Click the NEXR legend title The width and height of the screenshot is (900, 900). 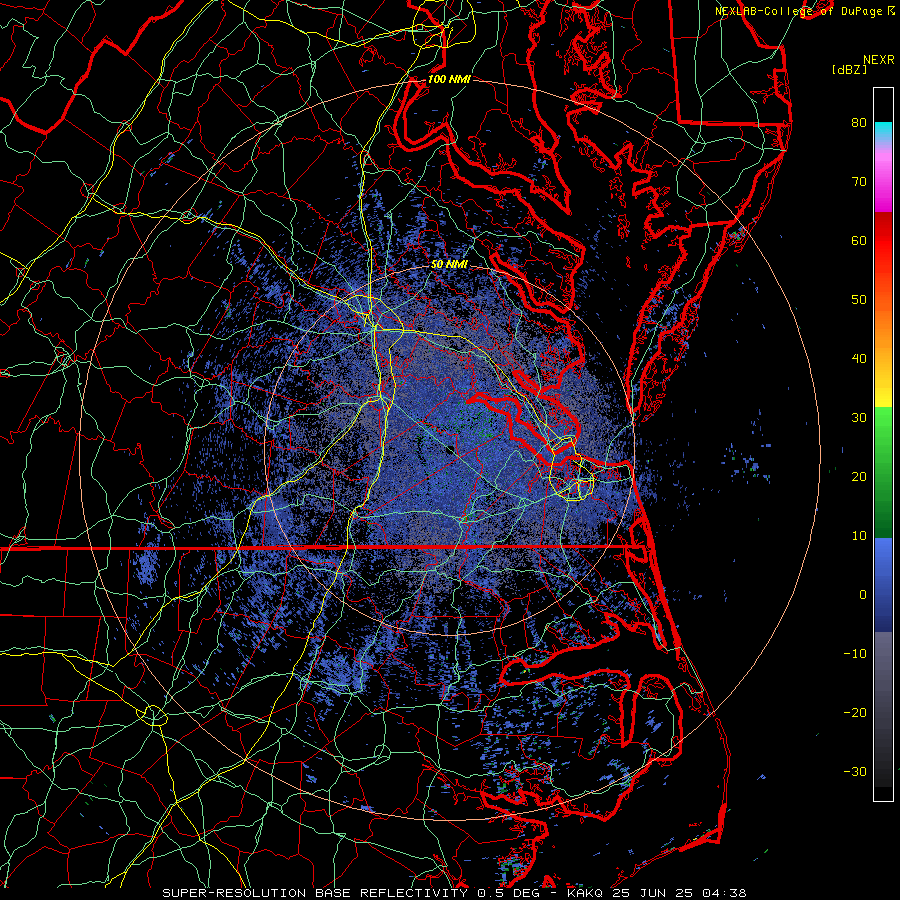point(879,60)
